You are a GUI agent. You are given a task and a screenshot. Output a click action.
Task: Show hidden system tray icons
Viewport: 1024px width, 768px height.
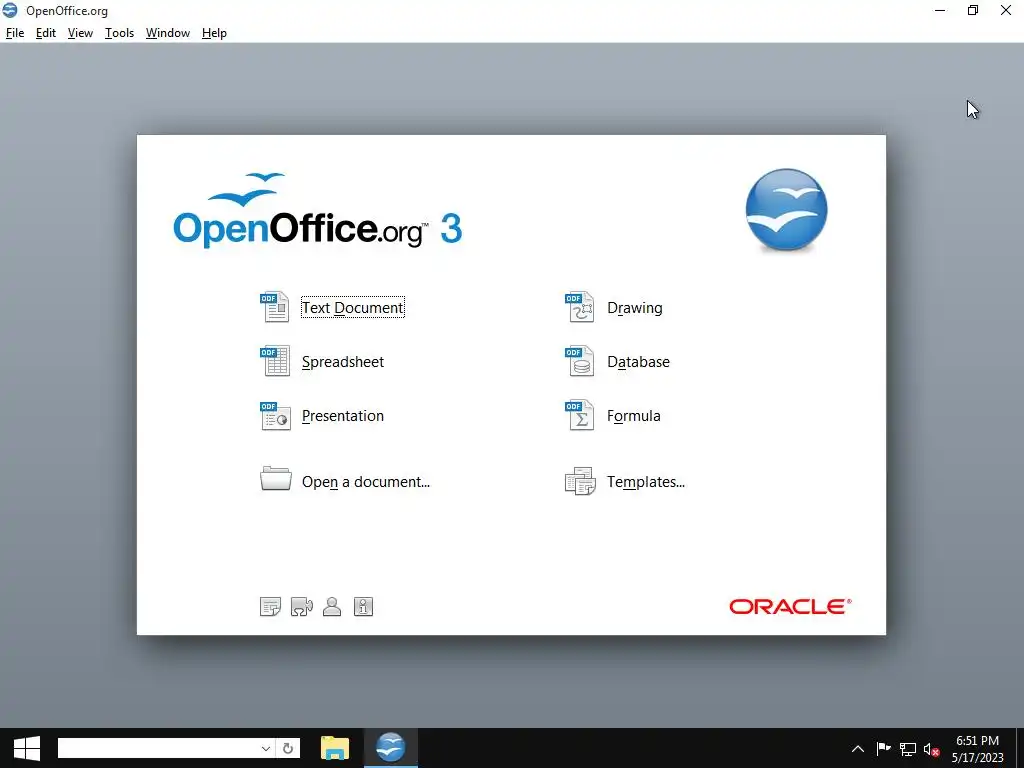click(x=858, y=749)
